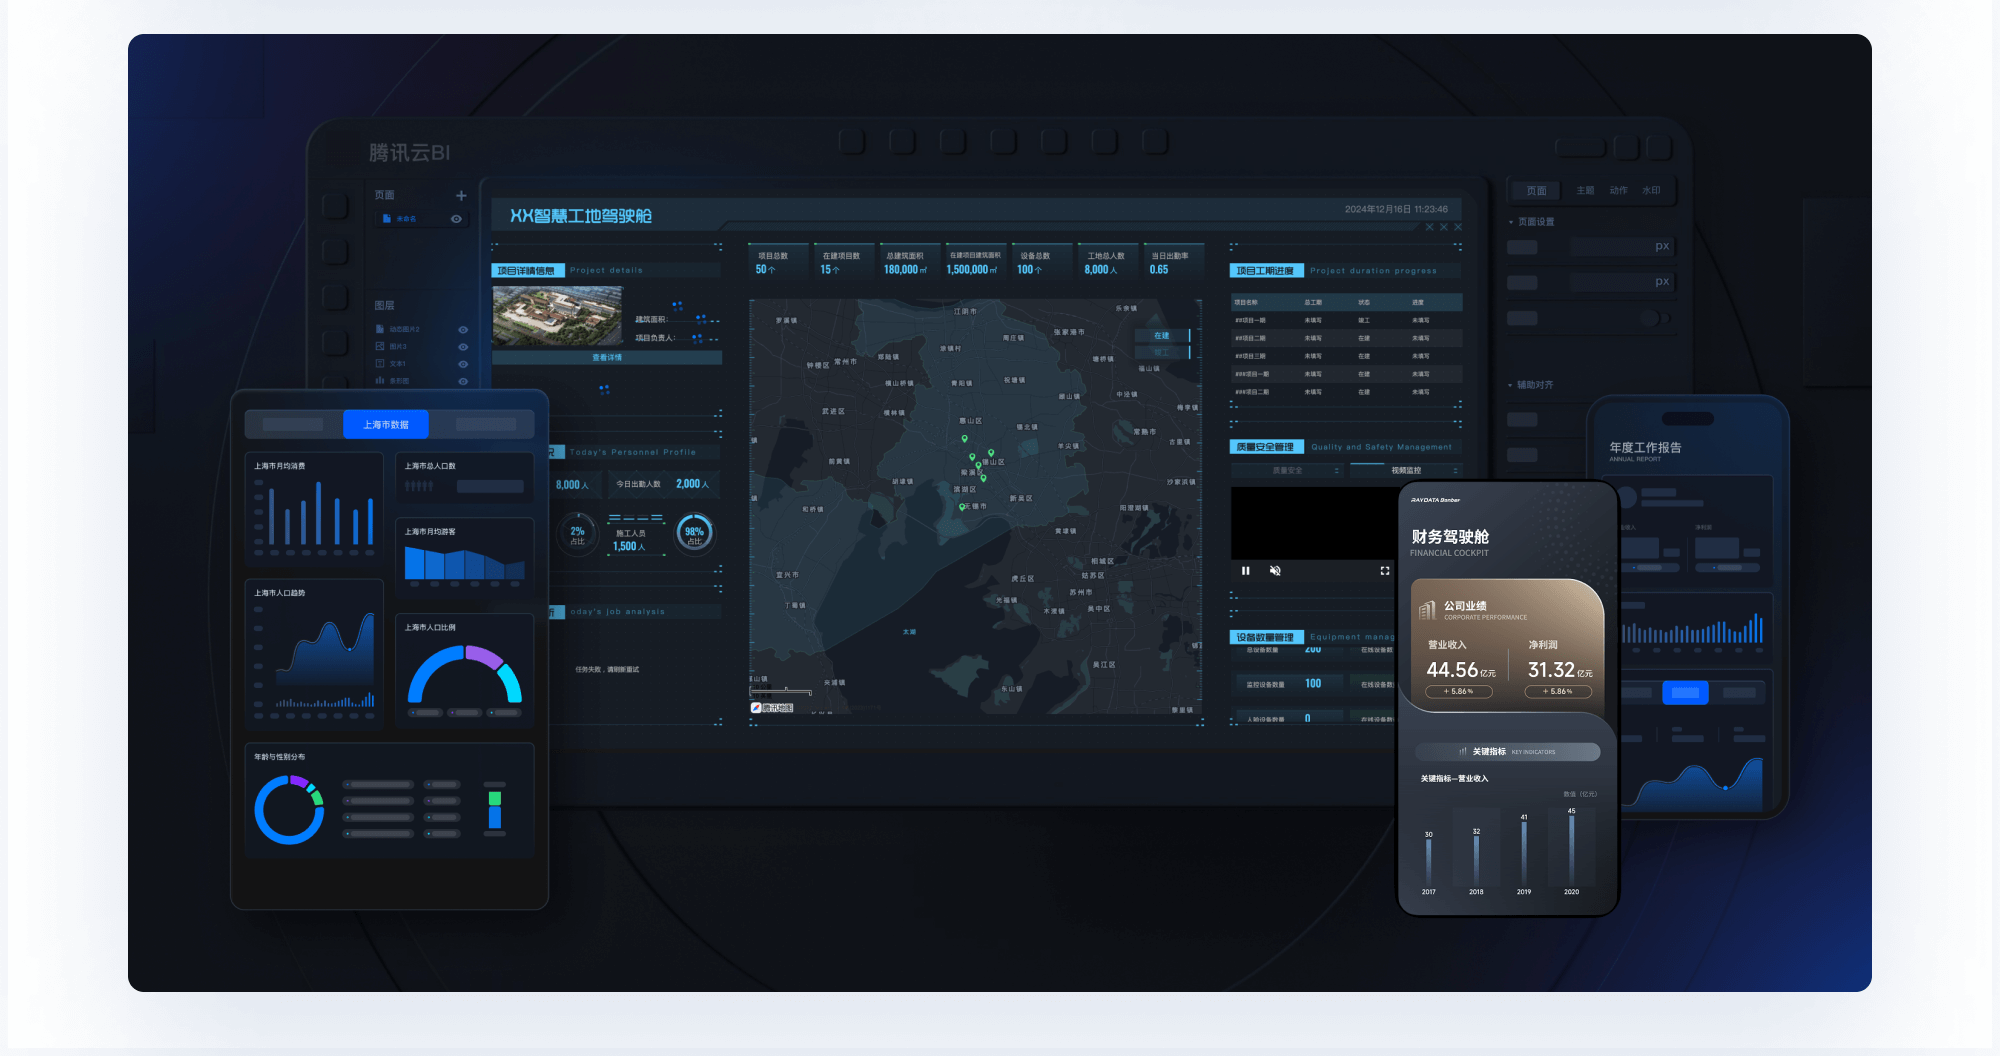
Task: Switch to the 水印 tab
Action: [x=1652, y=191]
